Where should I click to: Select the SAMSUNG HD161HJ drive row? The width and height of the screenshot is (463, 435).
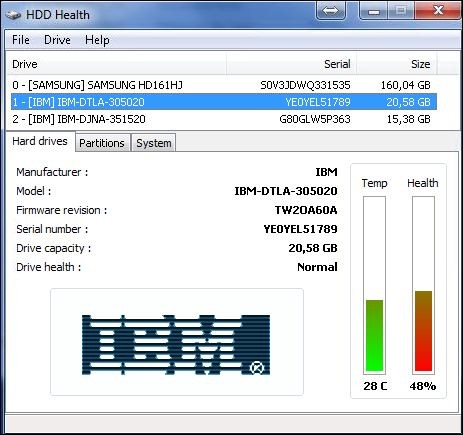(x=222, y=85)
